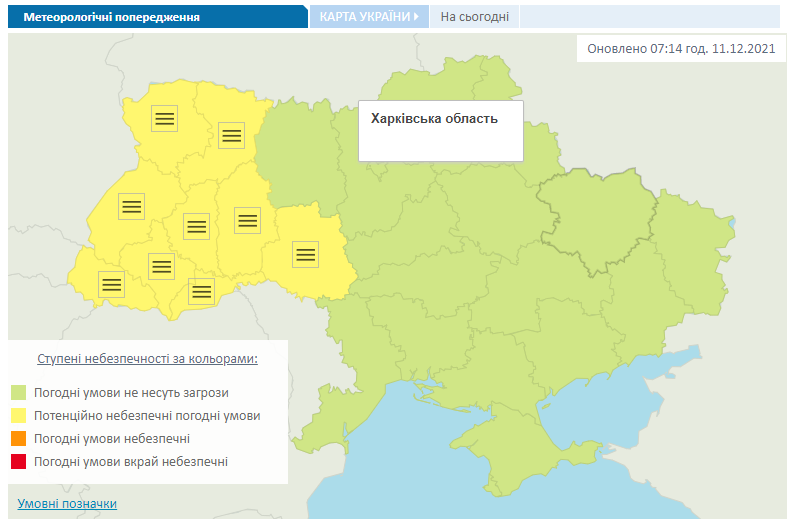
Task: Expand the КАРТА УКРАЇНИ dropdown
Action: [x=369, y=17]
